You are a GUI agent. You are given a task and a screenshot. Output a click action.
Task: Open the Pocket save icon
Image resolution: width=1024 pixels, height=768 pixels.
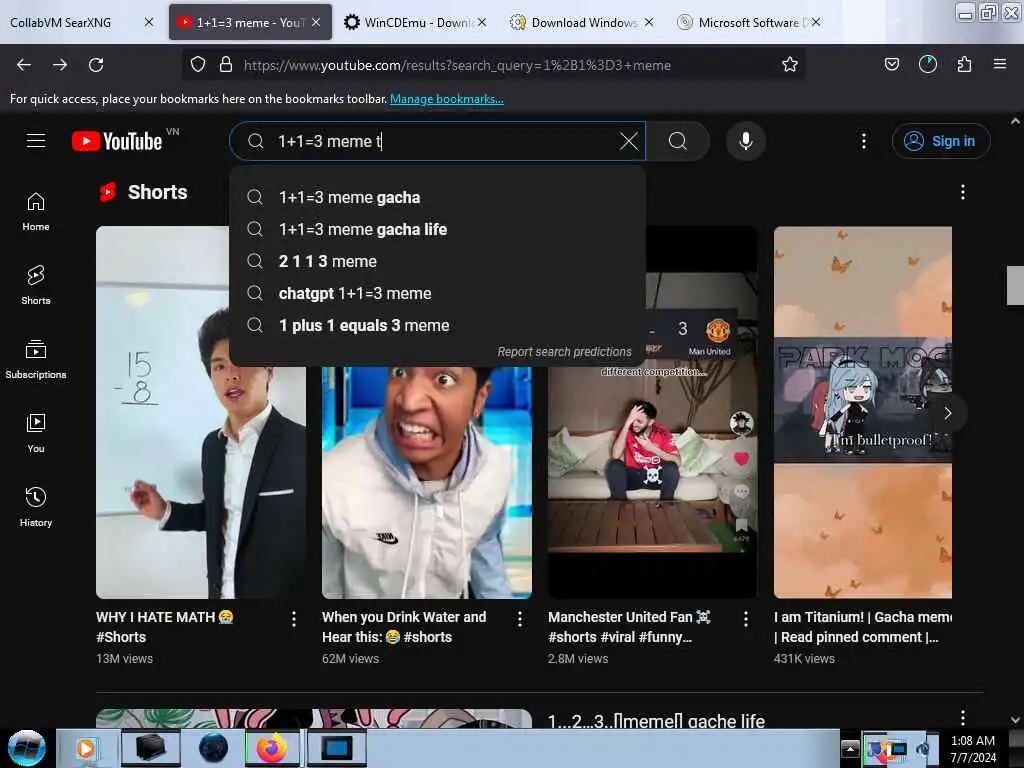tap(891, 64)
